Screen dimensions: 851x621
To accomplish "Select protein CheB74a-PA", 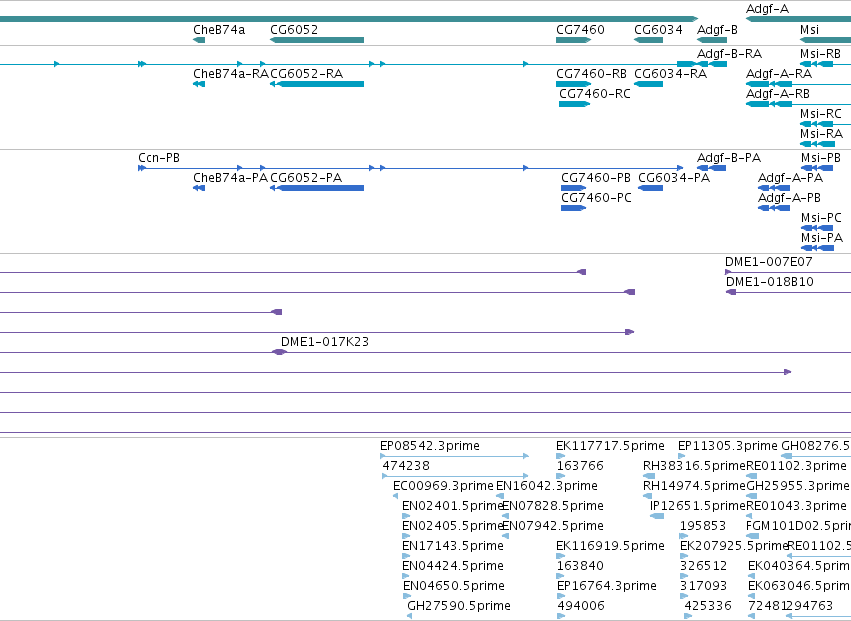I will point(230,178).
